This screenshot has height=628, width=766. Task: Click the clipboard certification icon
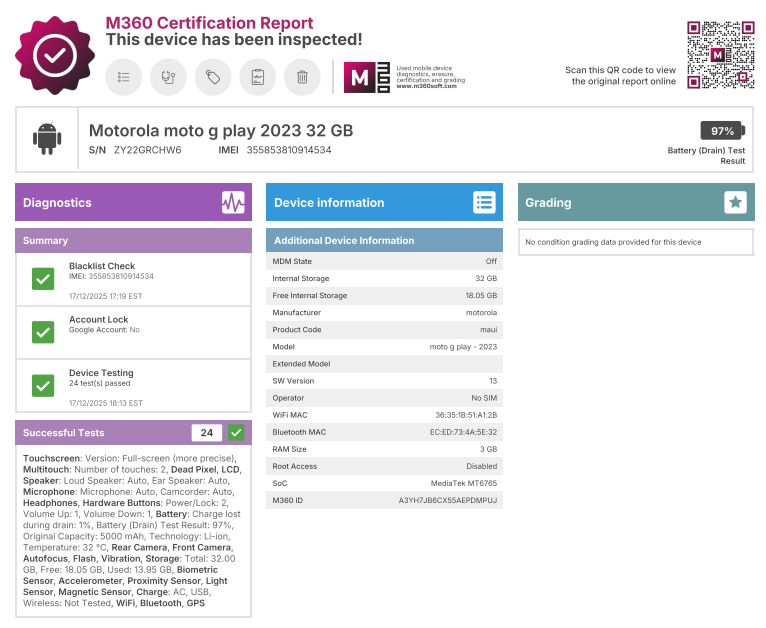[x=257, y=77]
